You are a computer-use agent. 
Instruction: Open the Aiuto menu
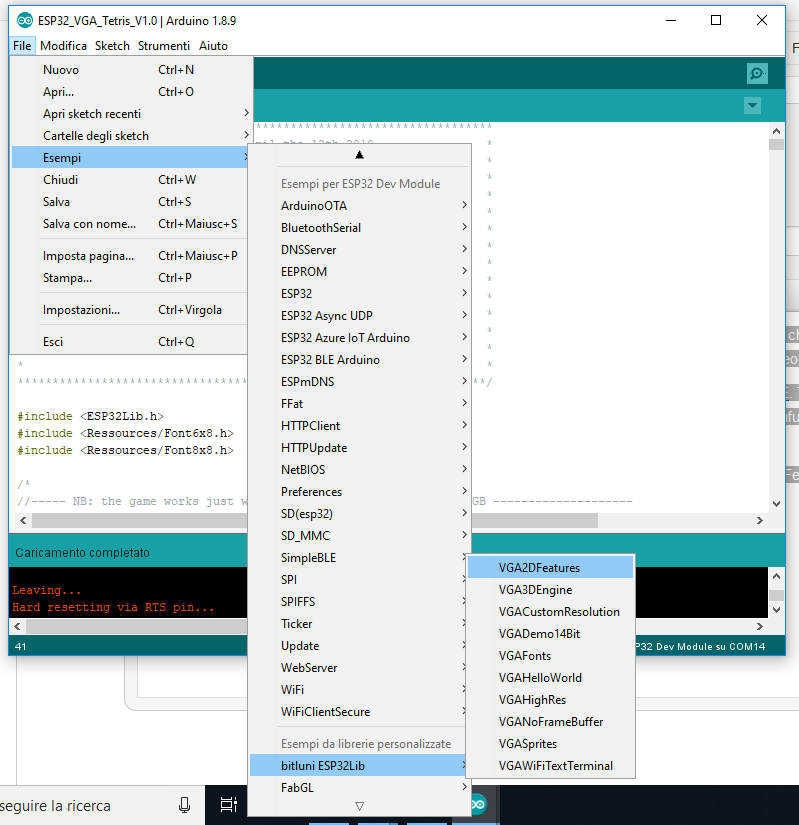213,46
